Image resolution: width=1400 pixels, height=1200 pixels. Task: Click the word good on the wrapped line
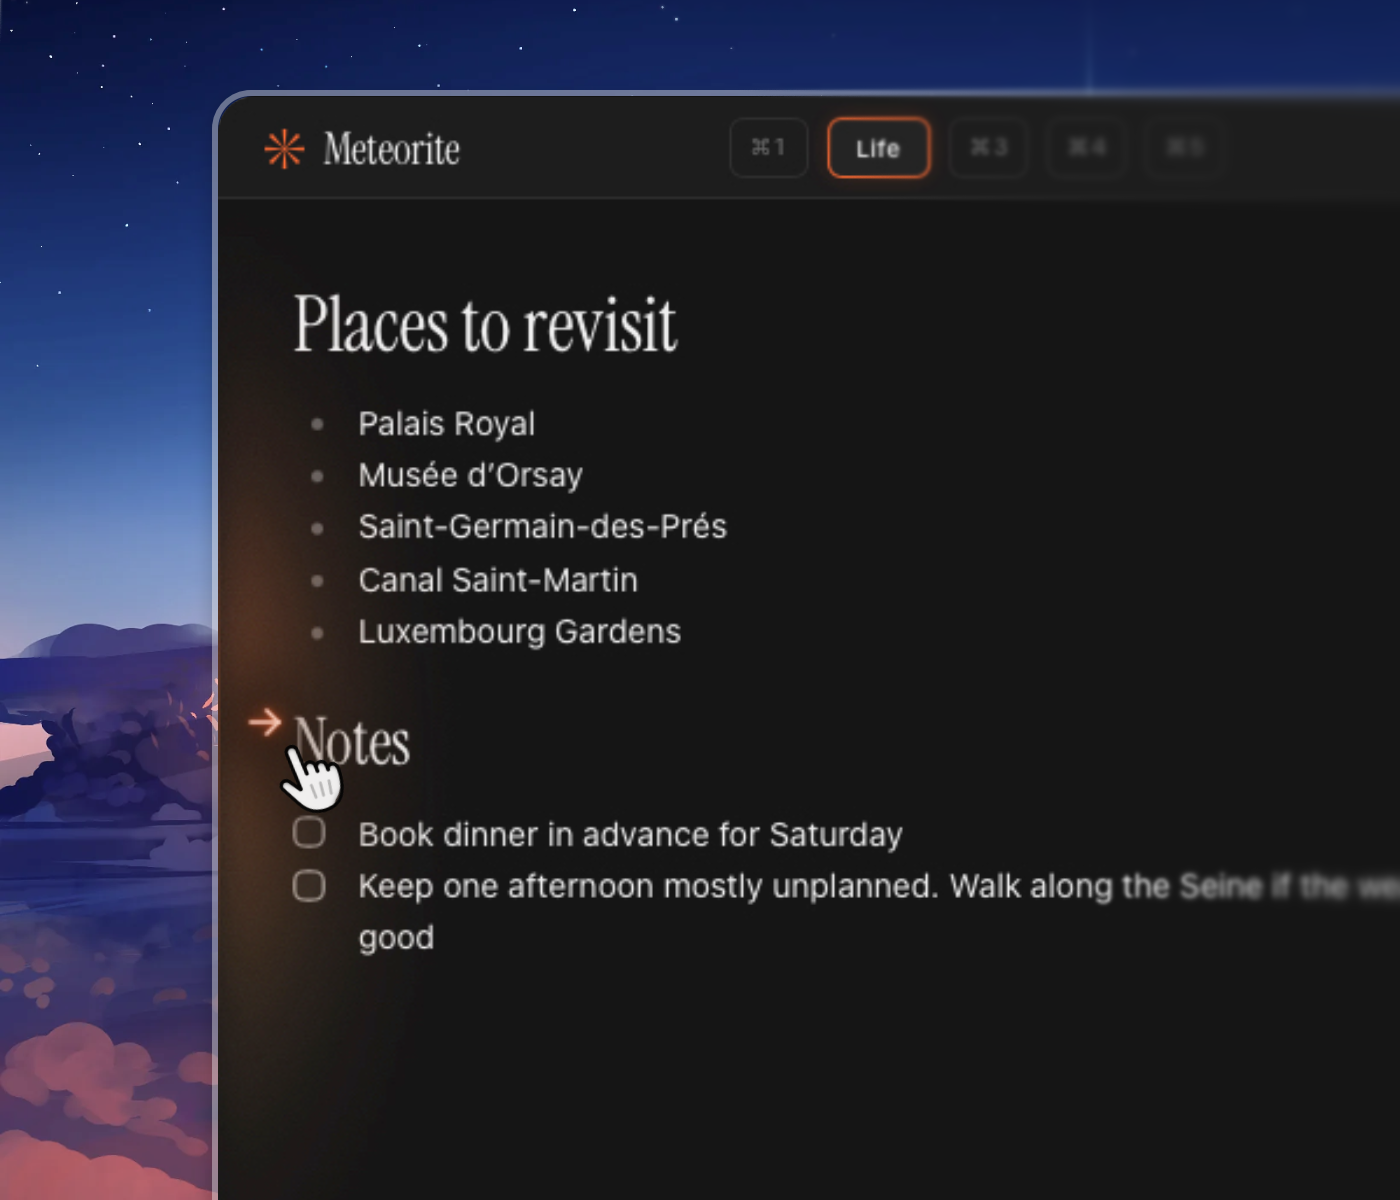[396, 938]
